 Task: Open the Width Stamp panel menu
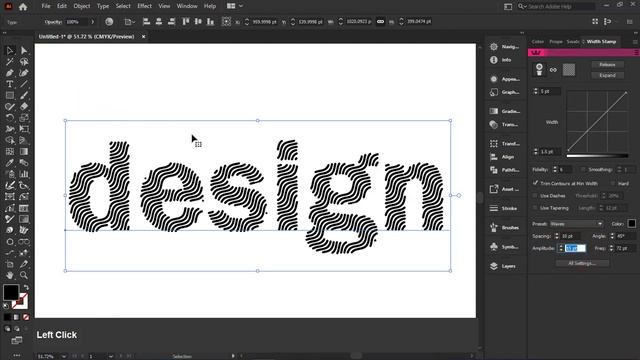(635, 42)
